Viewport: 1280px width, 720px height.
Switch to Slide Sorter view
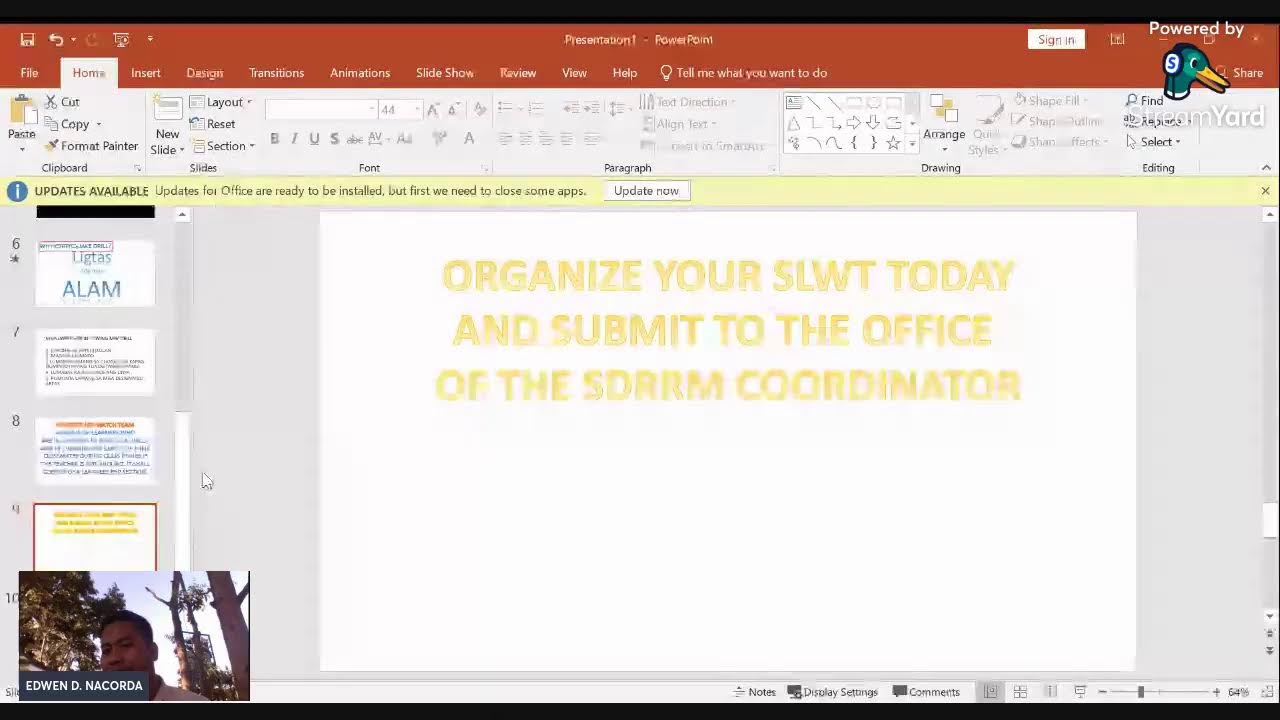1020,692
